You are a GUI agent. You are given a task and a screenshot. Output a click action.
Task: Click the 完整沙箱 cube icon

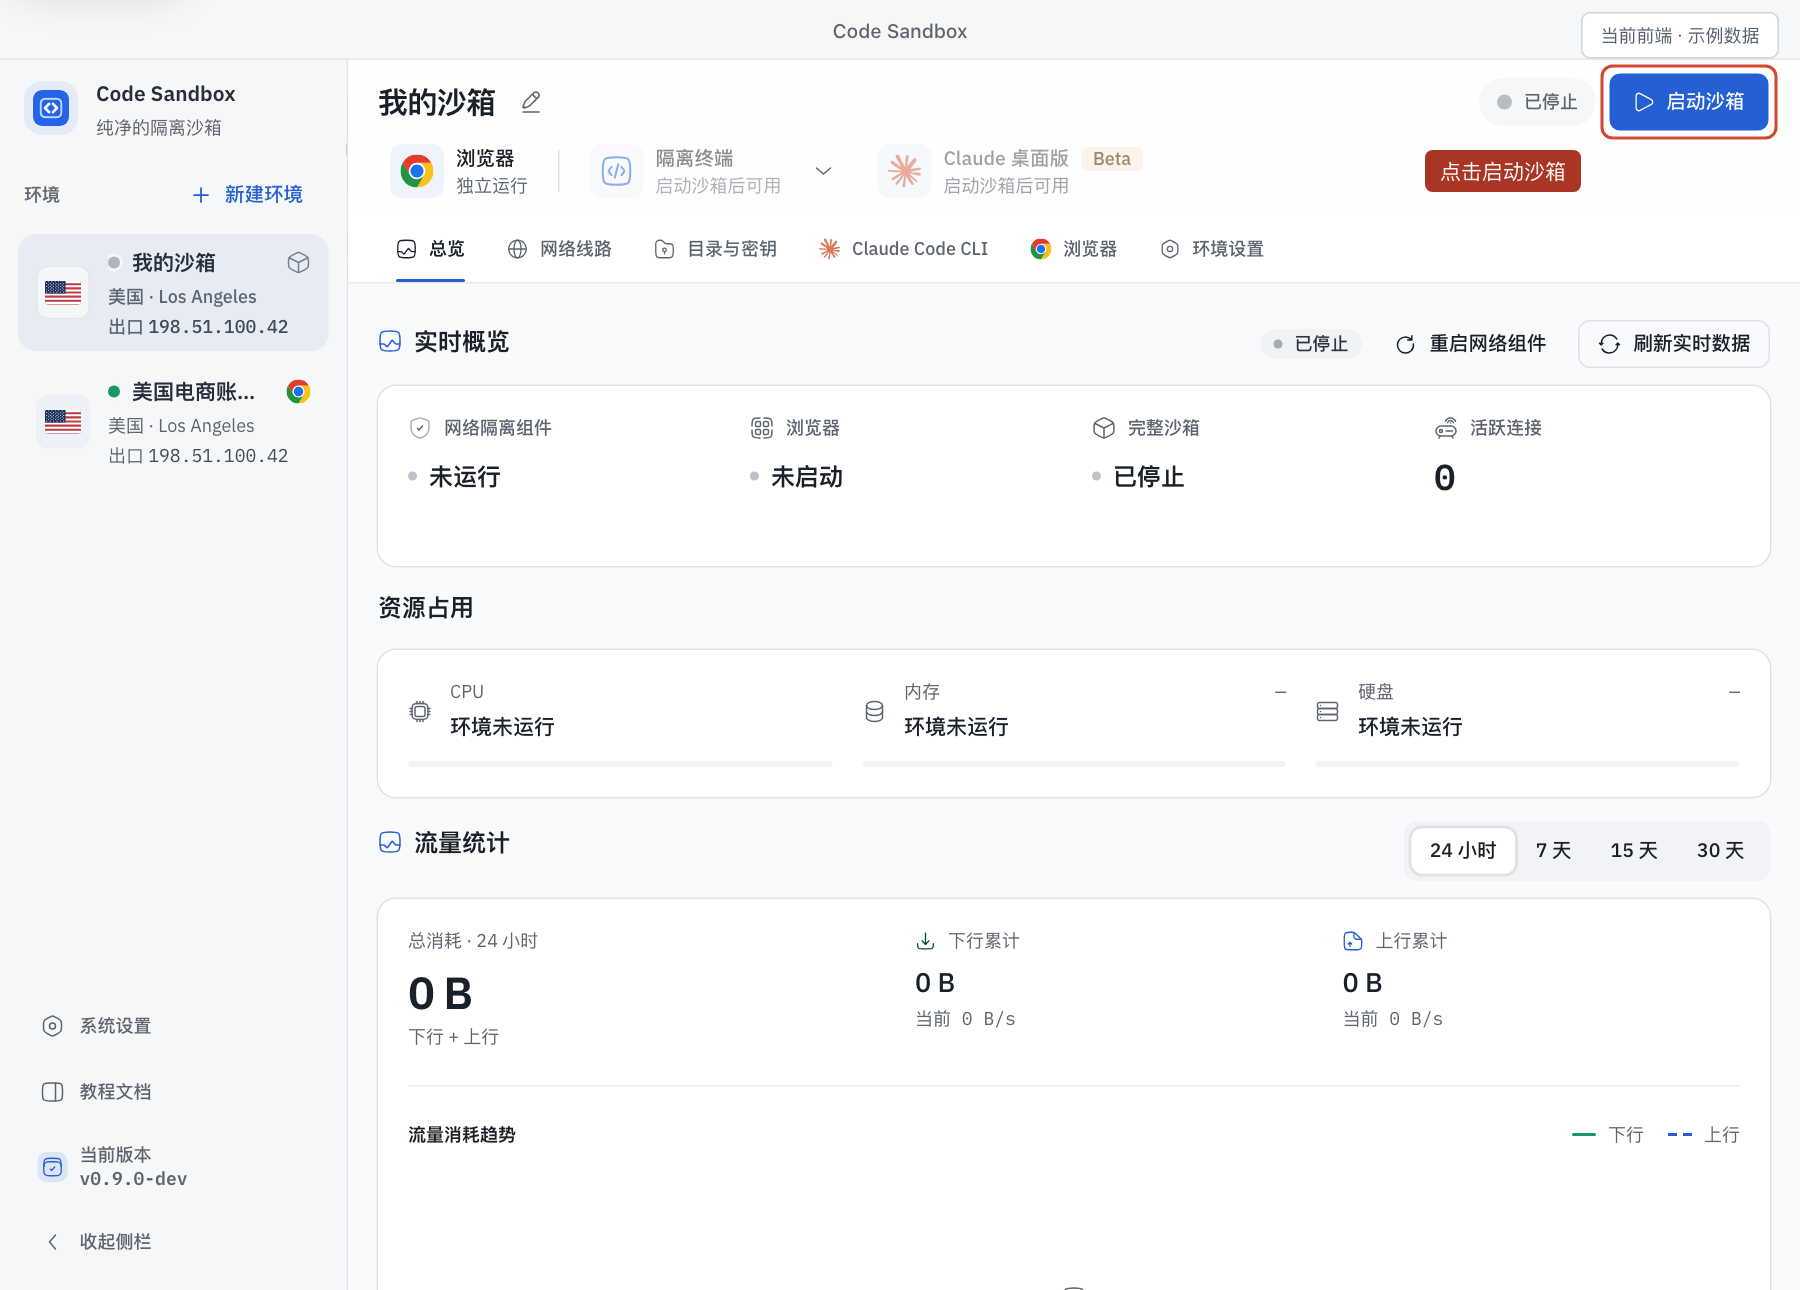coord(1104,428)
